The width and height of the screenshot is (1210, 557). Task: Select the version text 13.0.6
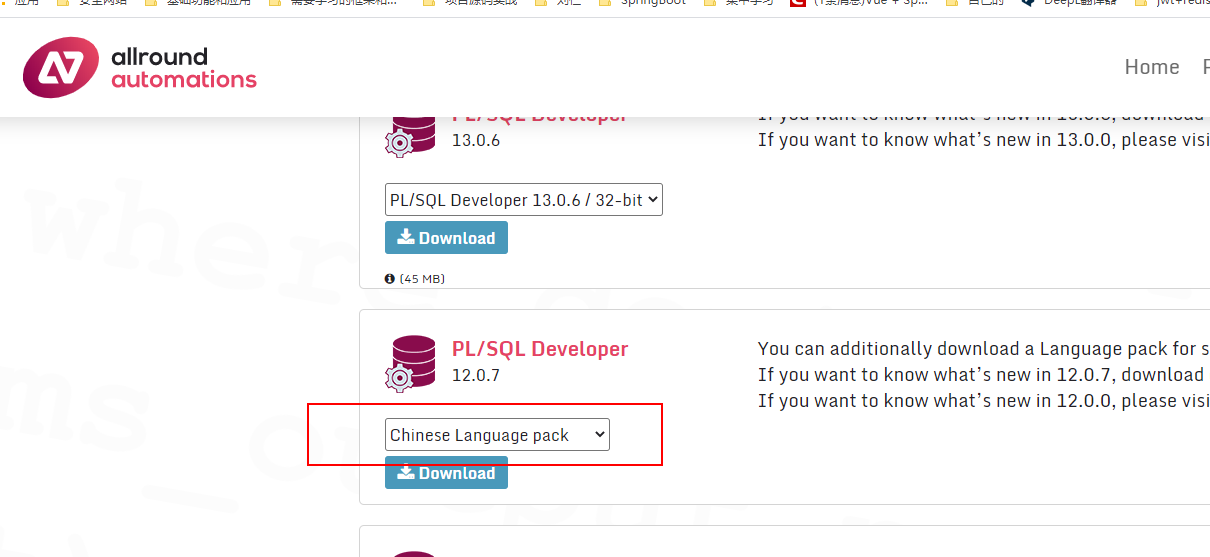[x=476, y=141]
